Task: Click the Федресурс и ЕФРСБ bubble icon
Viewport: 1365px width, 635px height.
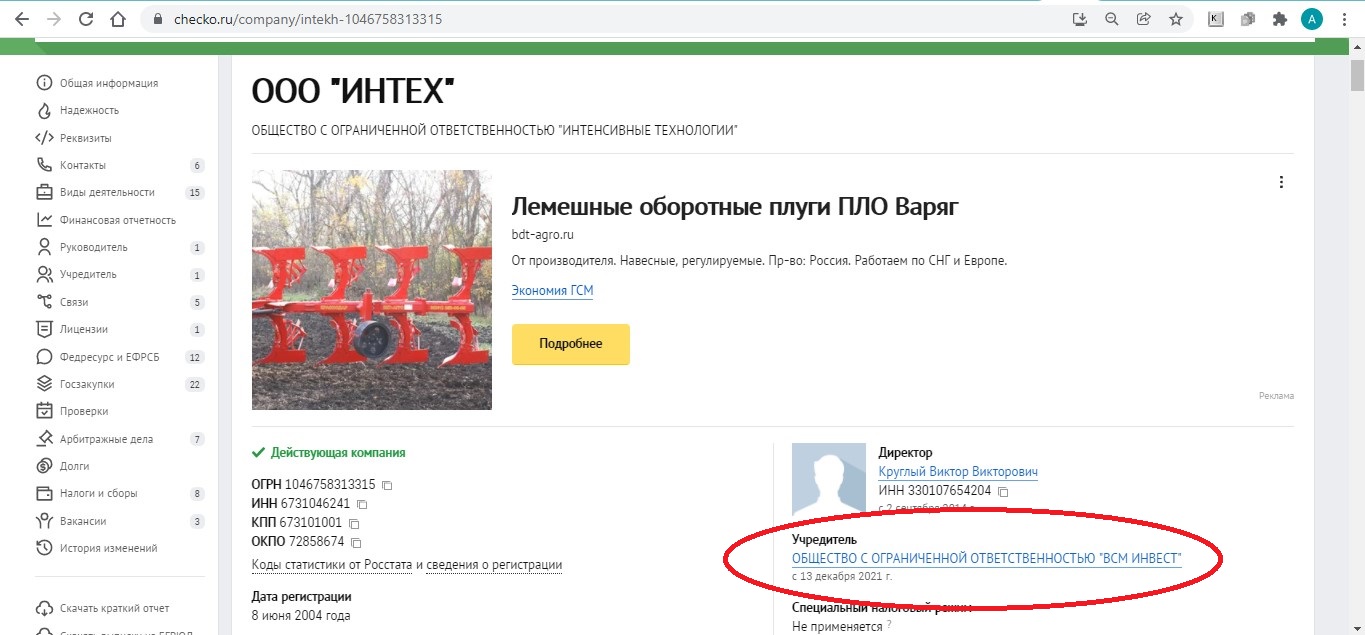Action: [x=44, y=357]
